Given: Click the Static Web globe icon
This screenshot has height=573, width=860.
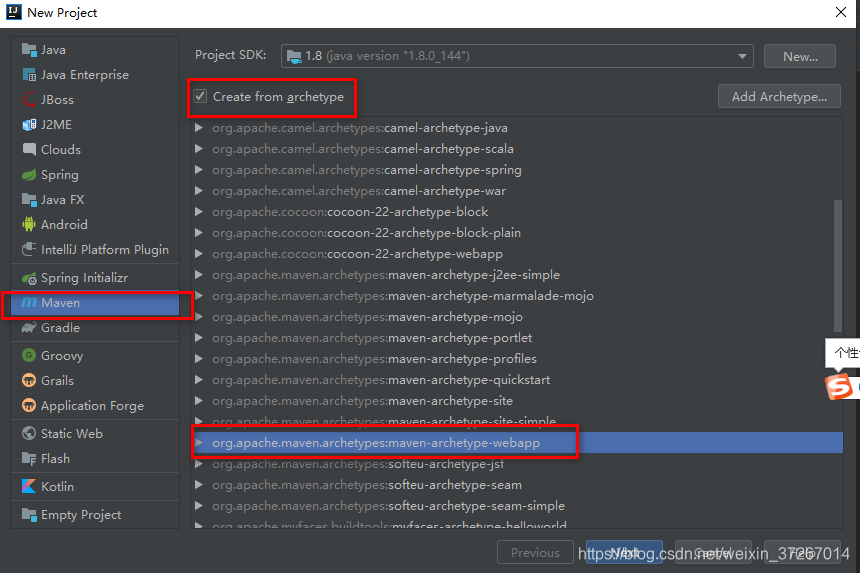Looking at the screenshot, I should 29,434.
